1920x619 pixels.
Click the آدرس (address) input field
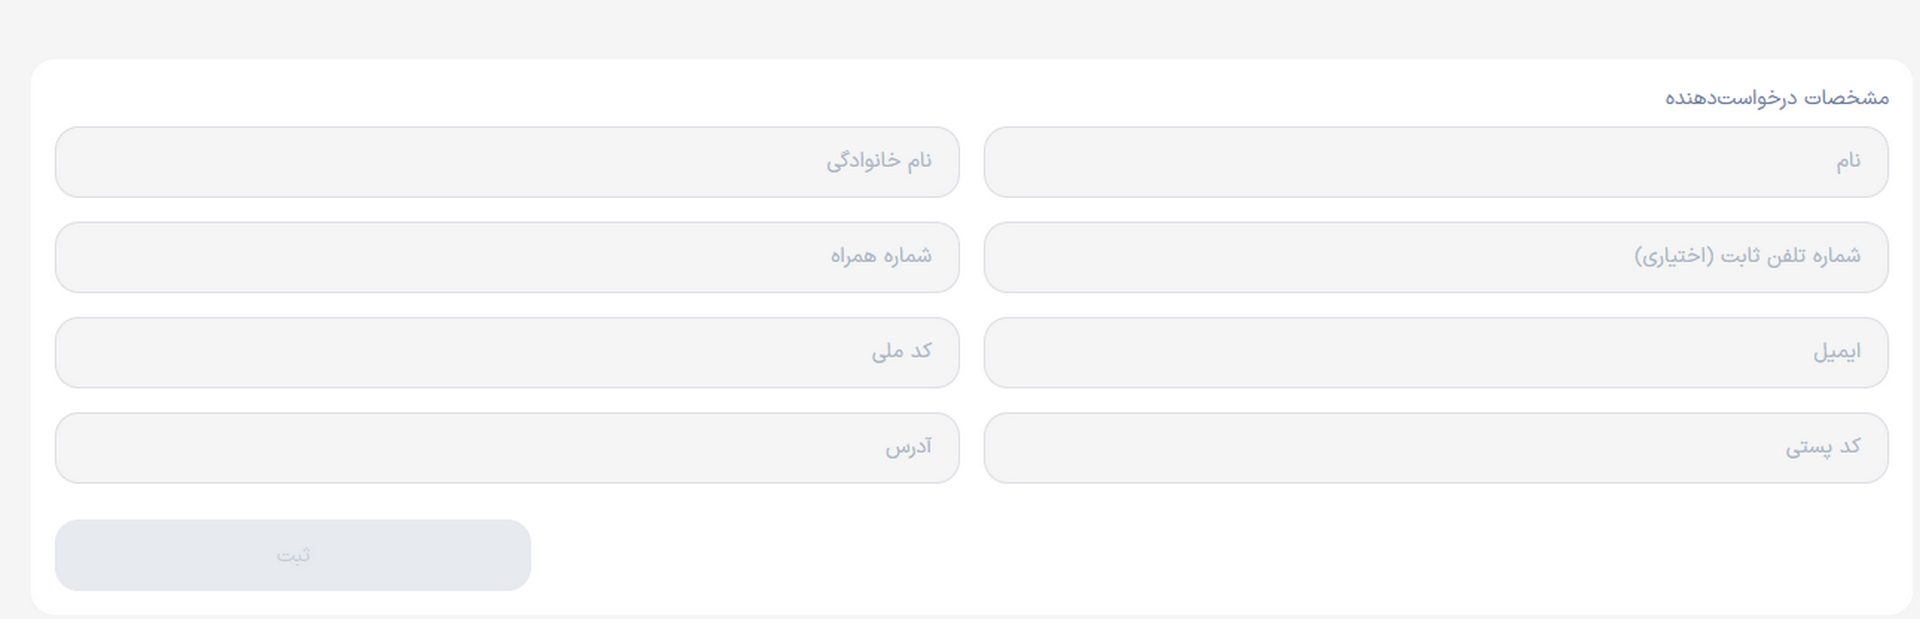click(x=507, y=448)
